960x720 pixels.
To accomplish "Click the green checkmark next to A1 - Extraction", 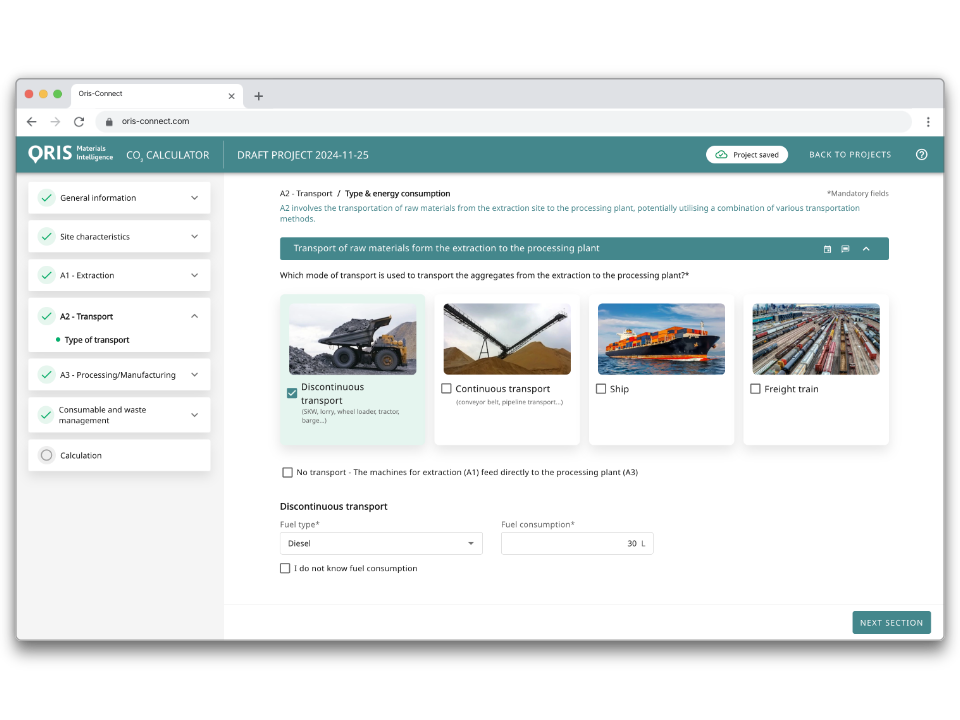I will coord(46,275).
